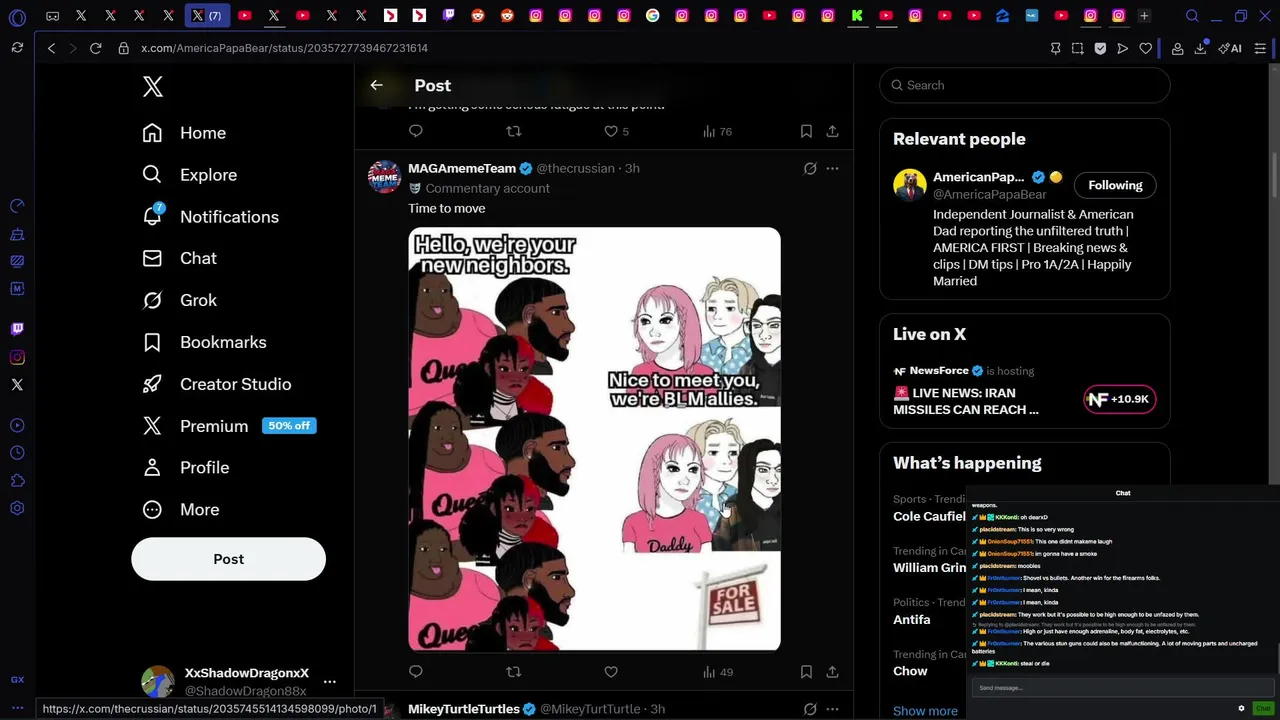The width and height of the screenshot is (1280, 720).
Task: Open the Antifa trending topic
Action: point(912,619)
